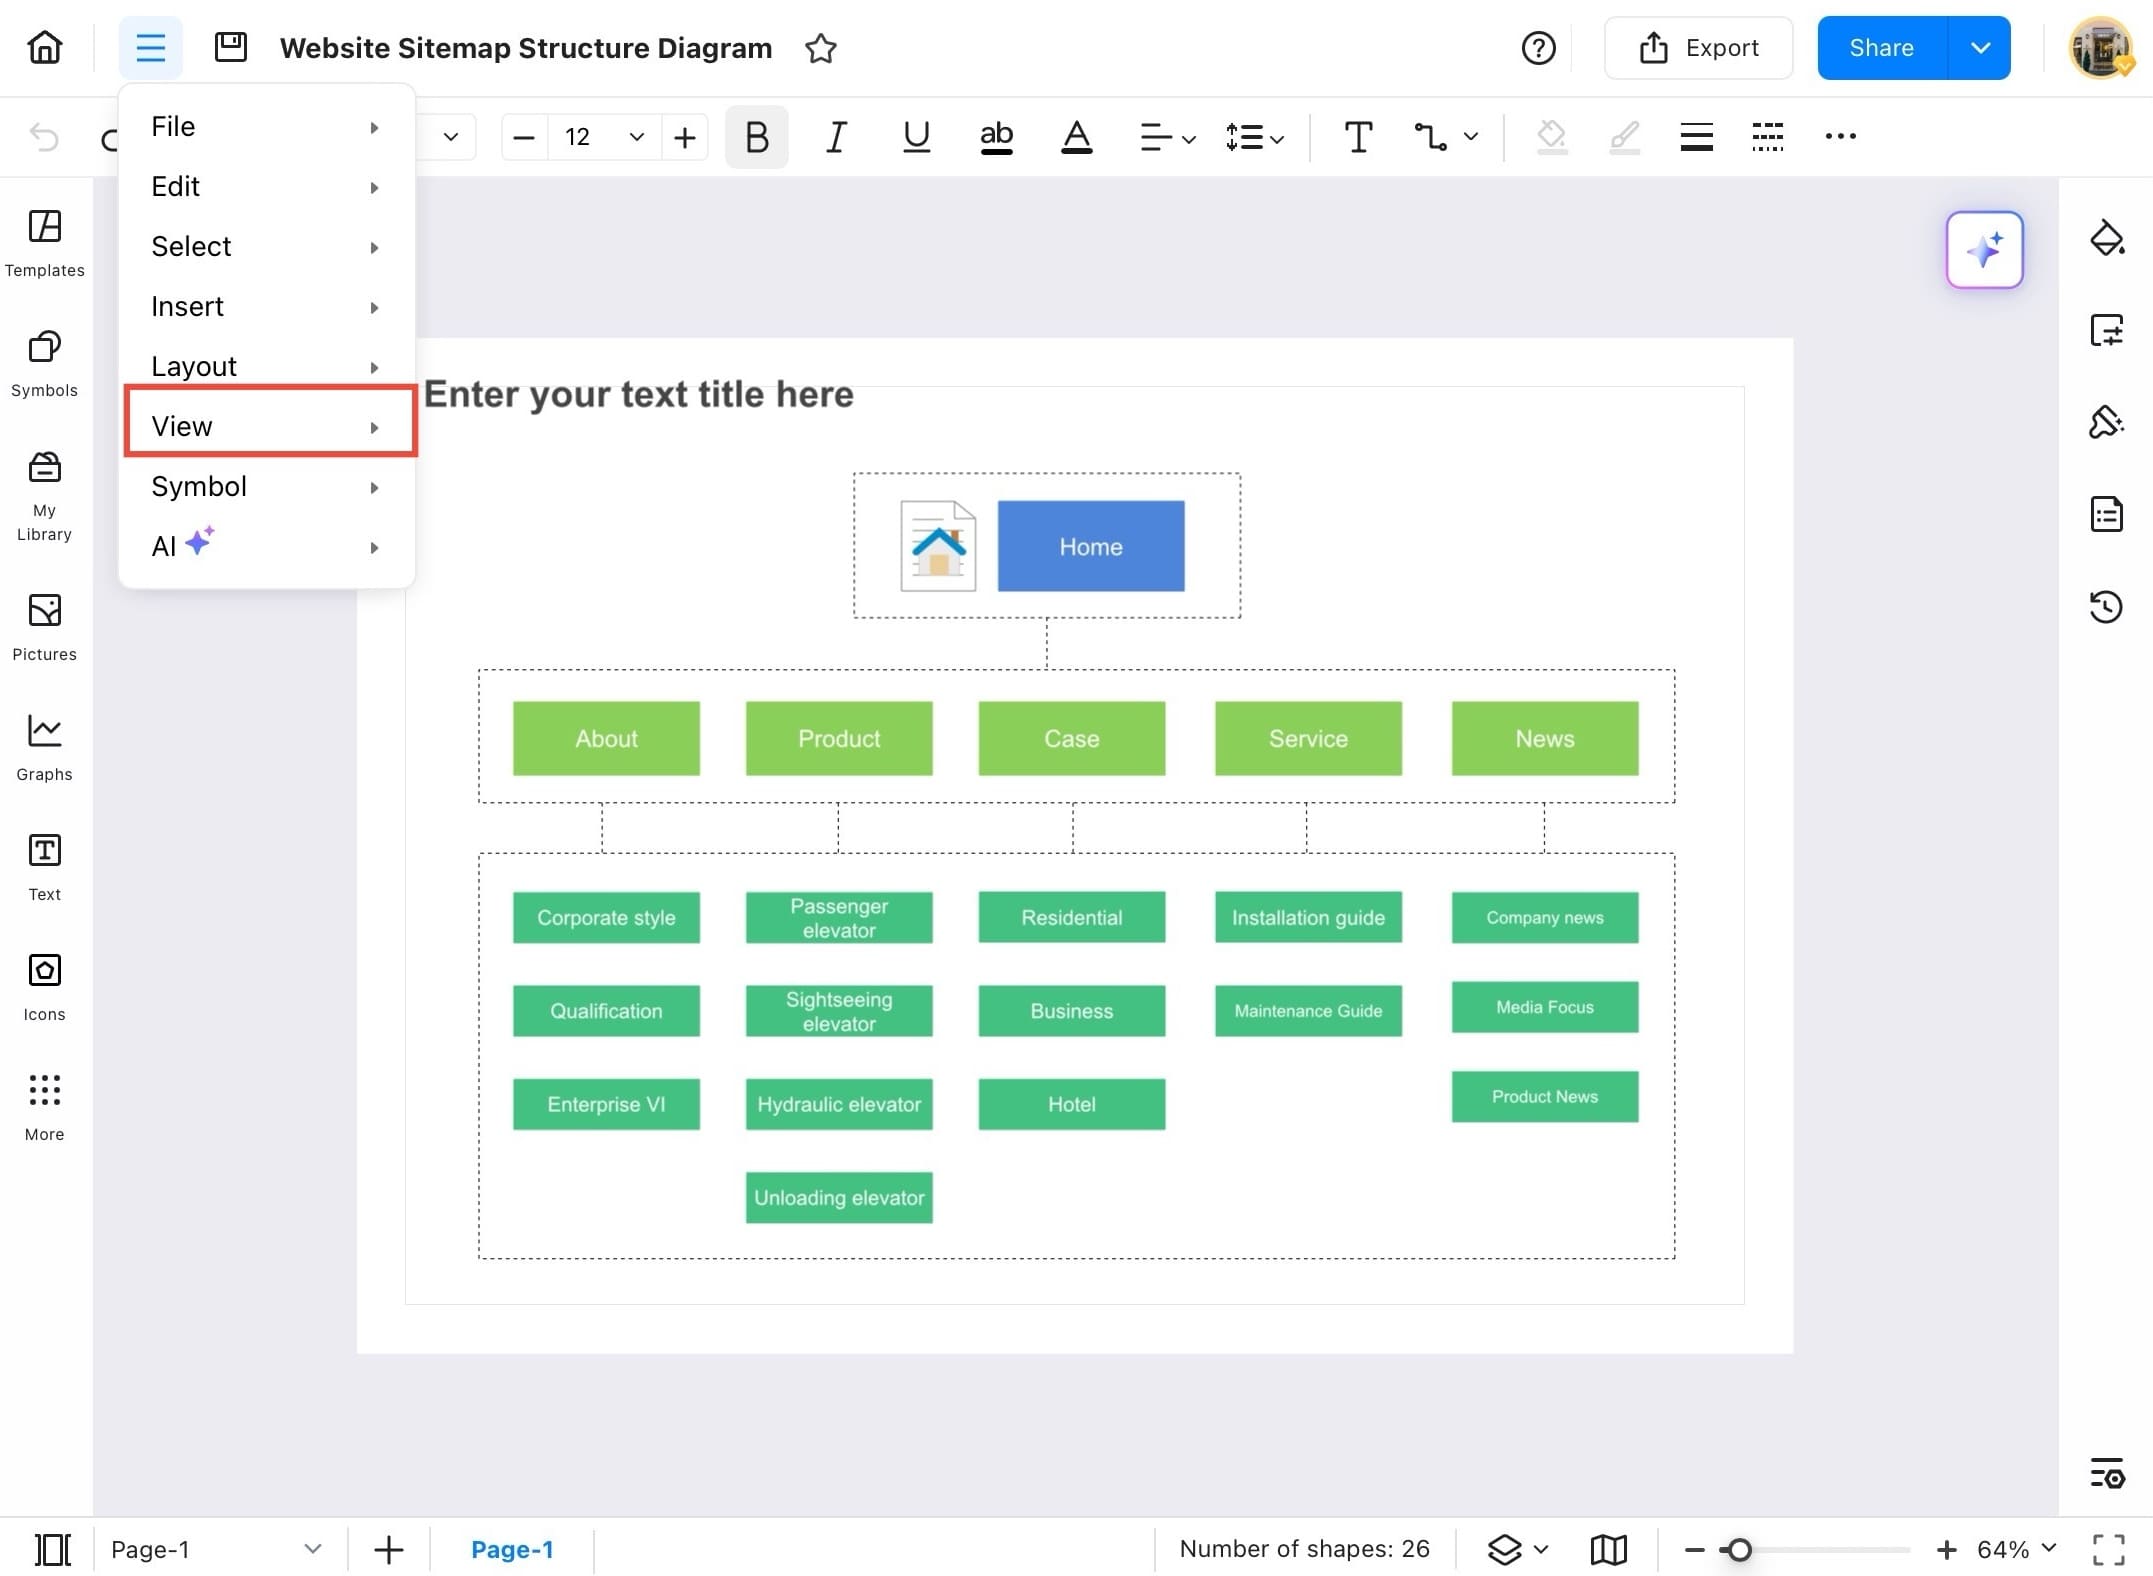Open the navigation map from the status bar
Screen dimensions: 2153x1576
point(1608,1548)
